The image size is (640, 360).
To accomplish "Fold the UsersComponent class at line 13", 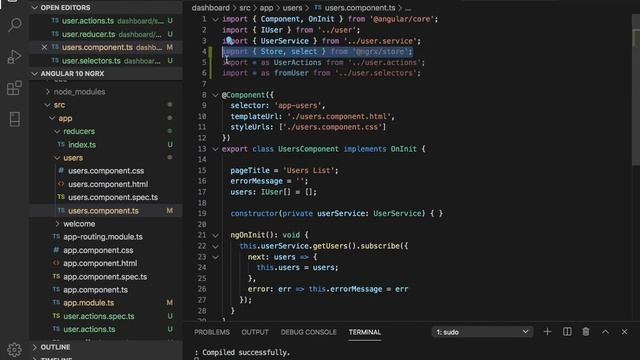I will click(x=215, y=149).
